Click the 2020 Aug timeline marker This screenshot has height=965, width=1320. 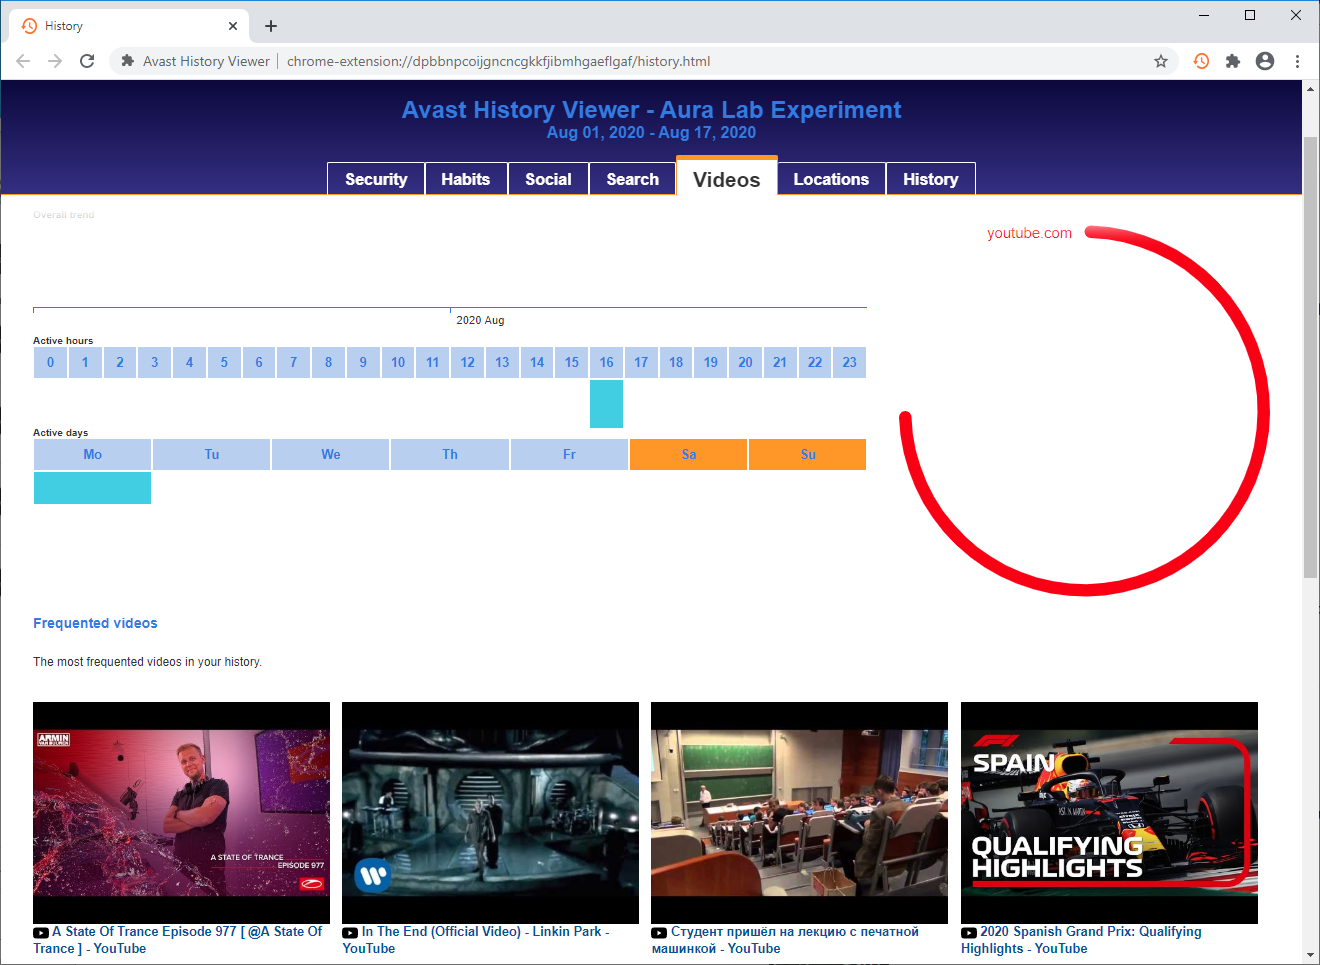click(480, 320)
